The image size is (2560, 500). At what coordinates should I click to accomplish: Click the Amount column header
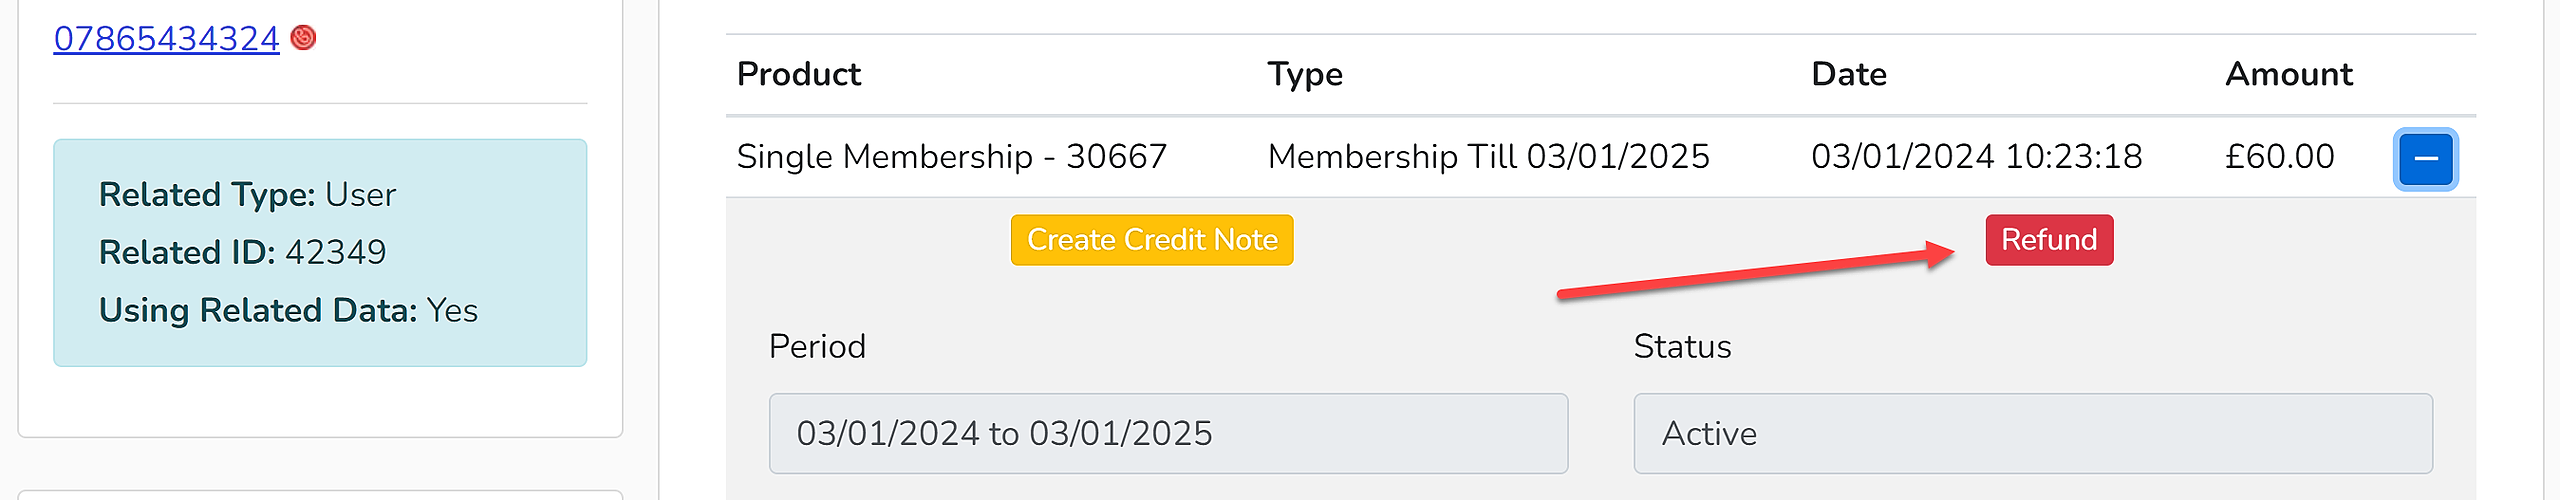tap(2289, 74)
